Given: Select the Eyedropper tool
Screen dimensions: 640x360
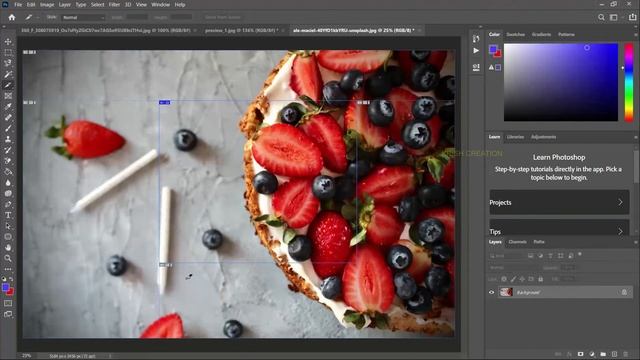Looking at the screenshot, I should tap(8, 107).
